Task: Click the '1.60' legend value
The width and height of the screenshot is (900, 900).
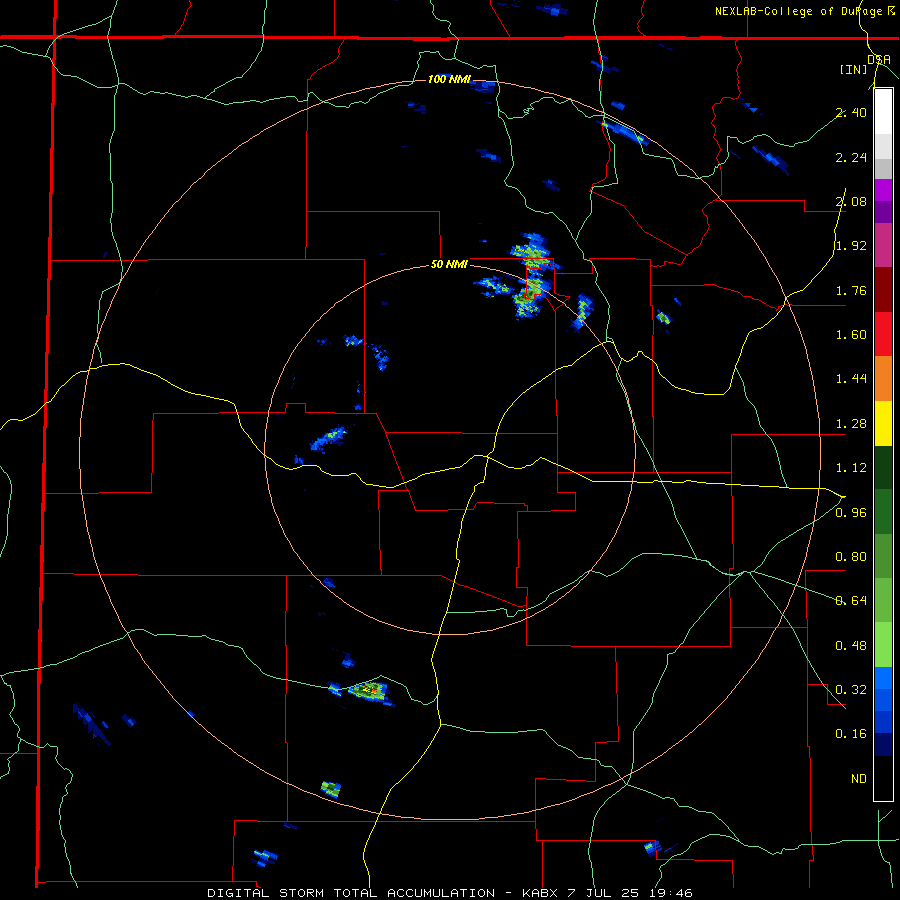Action: [851, 335]
